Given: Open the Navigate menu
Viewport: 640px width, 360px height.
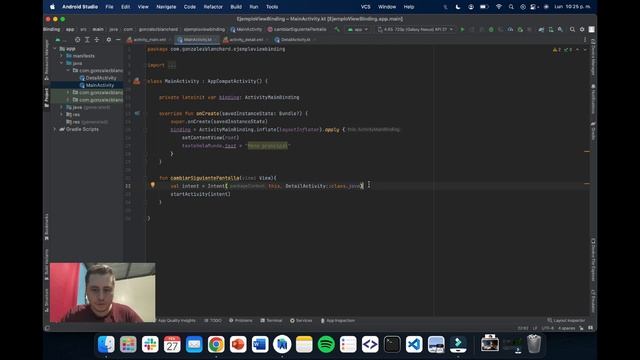Looking at the screenshot, I should [166, 7].
